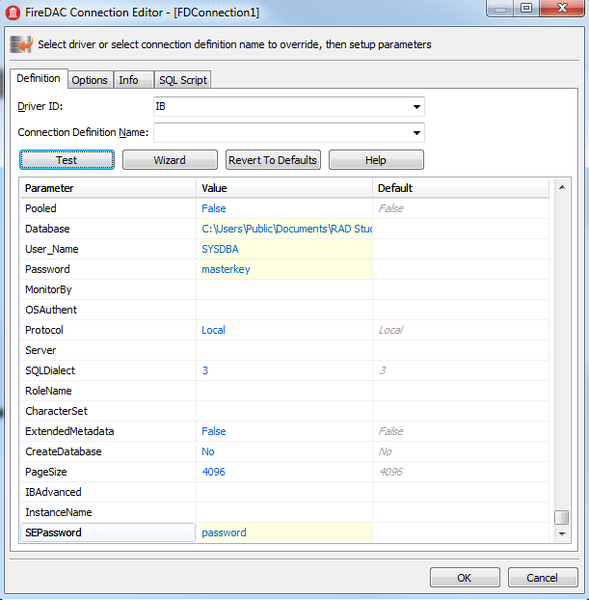Click the parameter list scroll down arrow
This screenshot has height=600, width=589.
[x=562, y=534]
